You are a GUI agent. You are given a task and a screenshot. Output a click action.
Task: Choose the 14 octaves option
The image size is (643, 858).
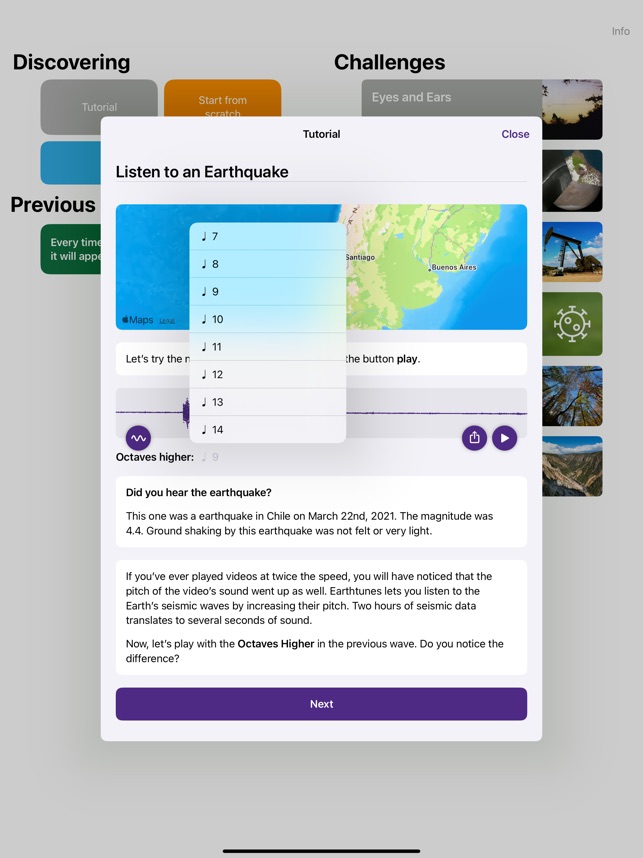[267, 429]
